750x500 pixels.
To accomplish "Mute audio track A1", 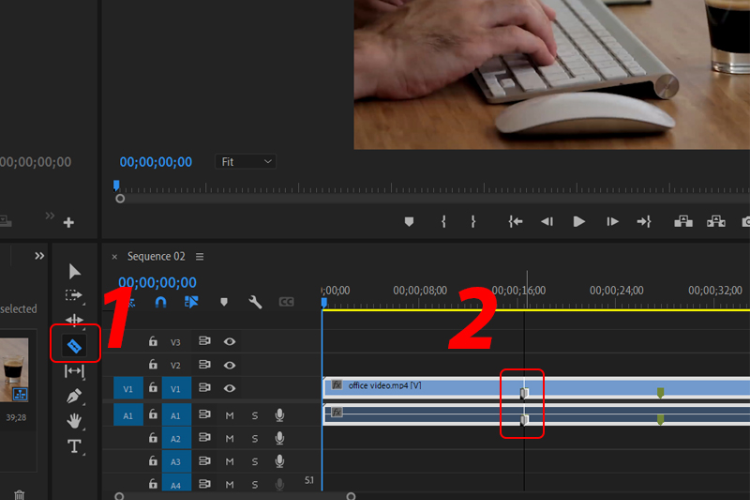I will click(x=230, y=415).
